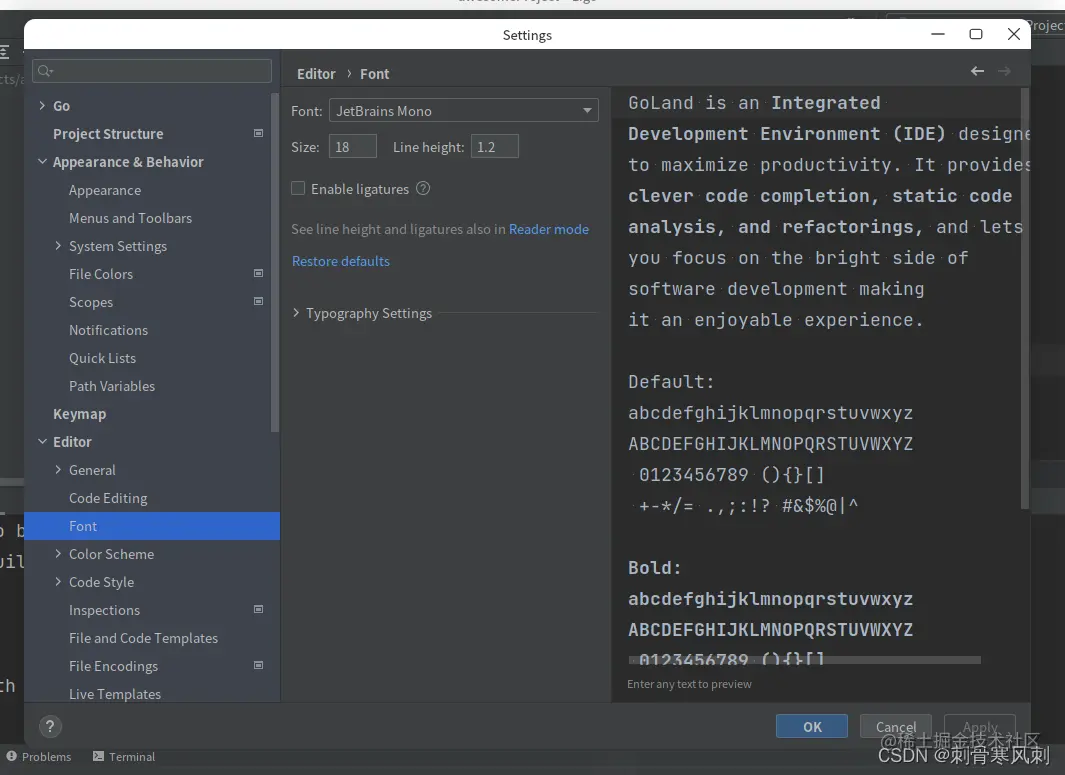
Task: Select the Font item in the tree
Action: coord(151,526)
